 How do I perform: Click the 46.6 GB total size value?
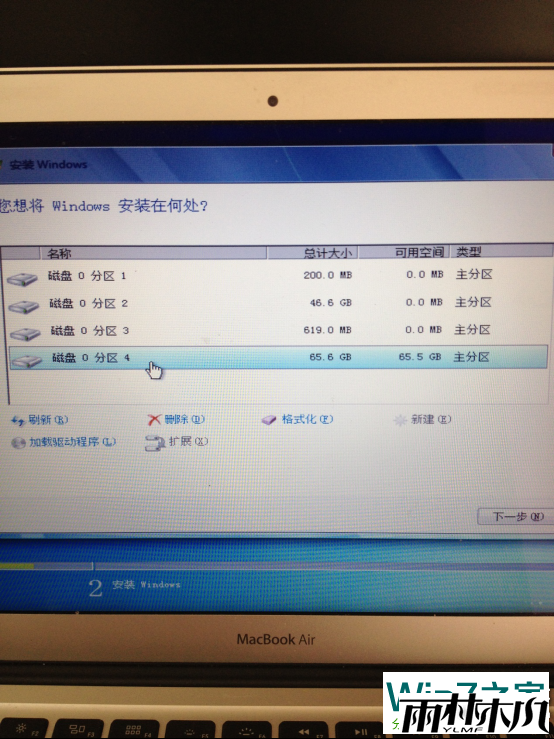tap(331, 303)
